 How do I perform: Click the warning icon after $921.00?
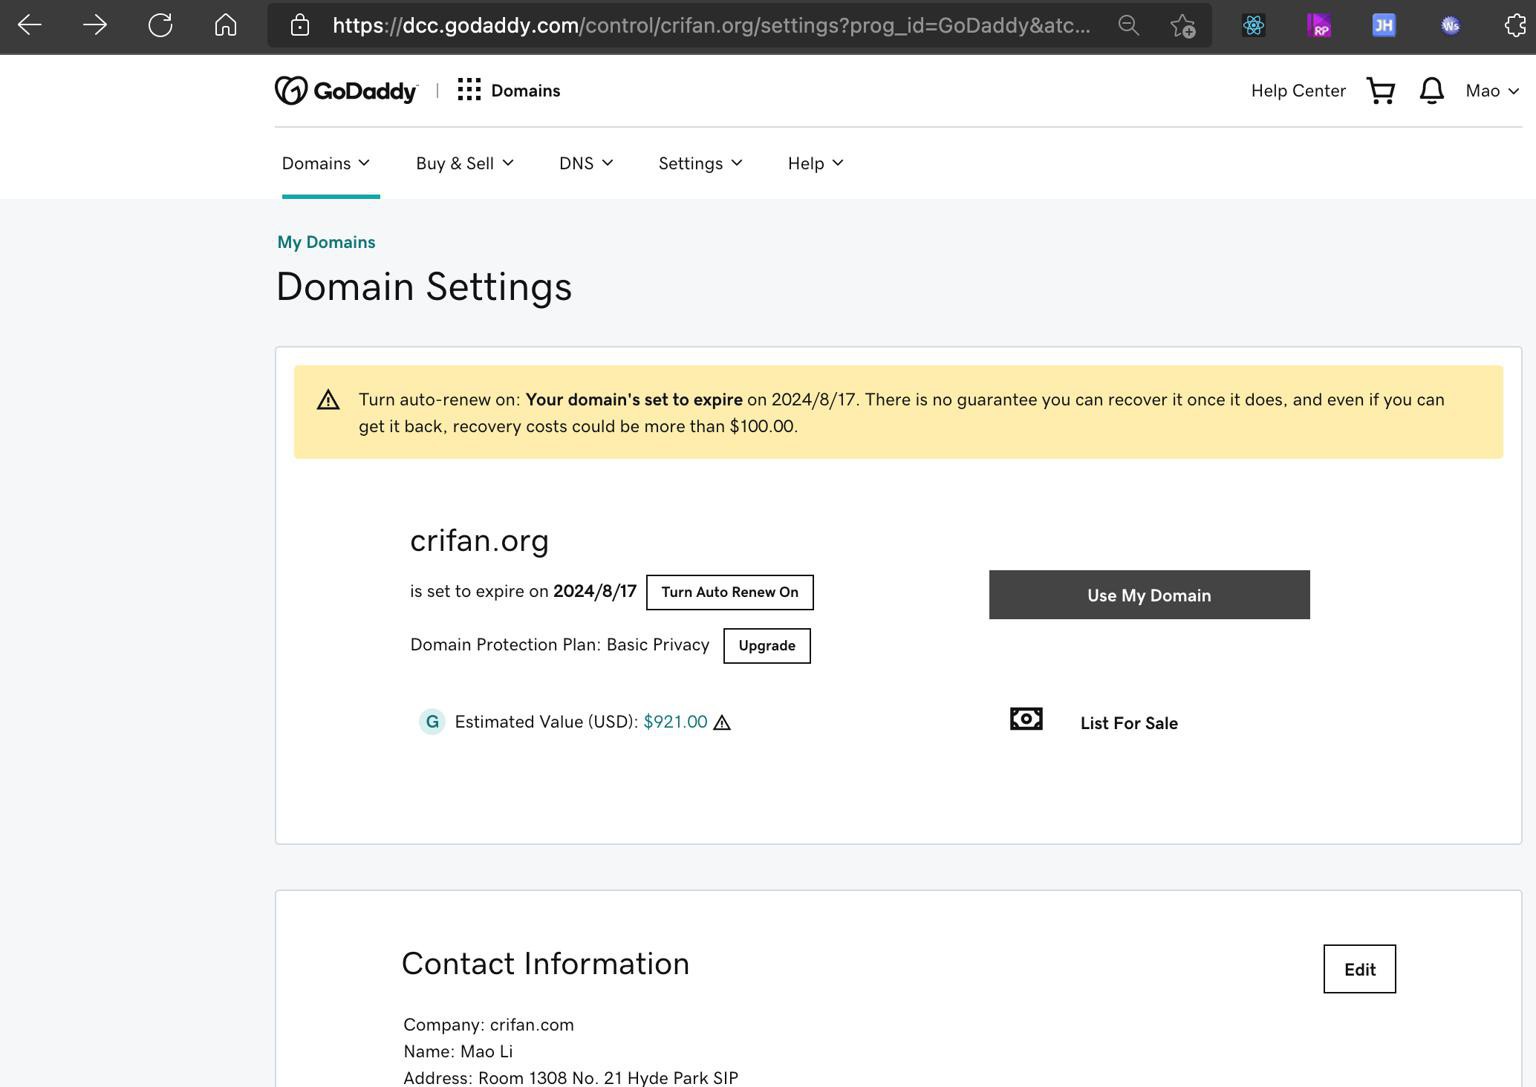tap(722, 722)
